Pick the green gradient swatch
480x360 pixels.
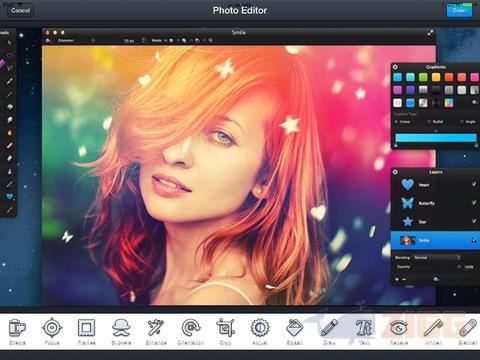pos(423,77)
